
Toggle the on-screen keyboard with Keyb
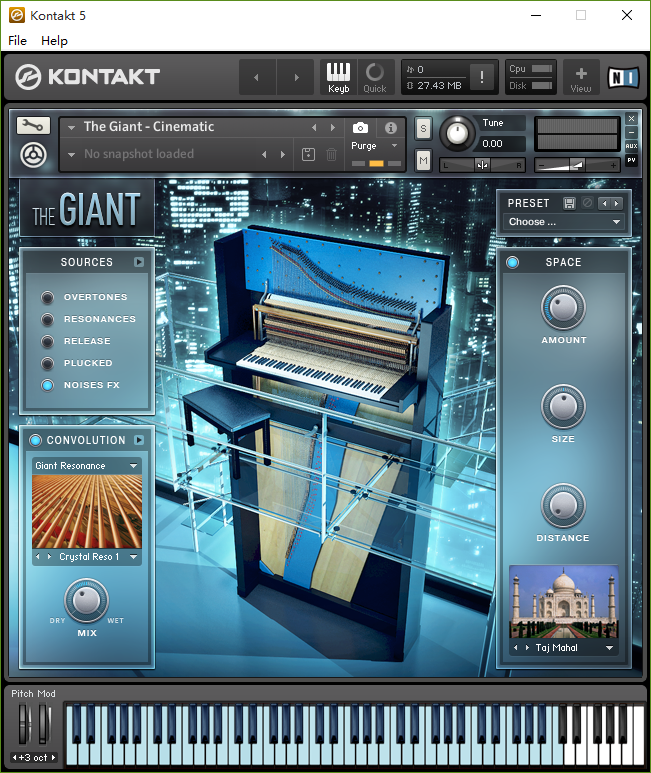pyautogui.click(x=339, y=77)
